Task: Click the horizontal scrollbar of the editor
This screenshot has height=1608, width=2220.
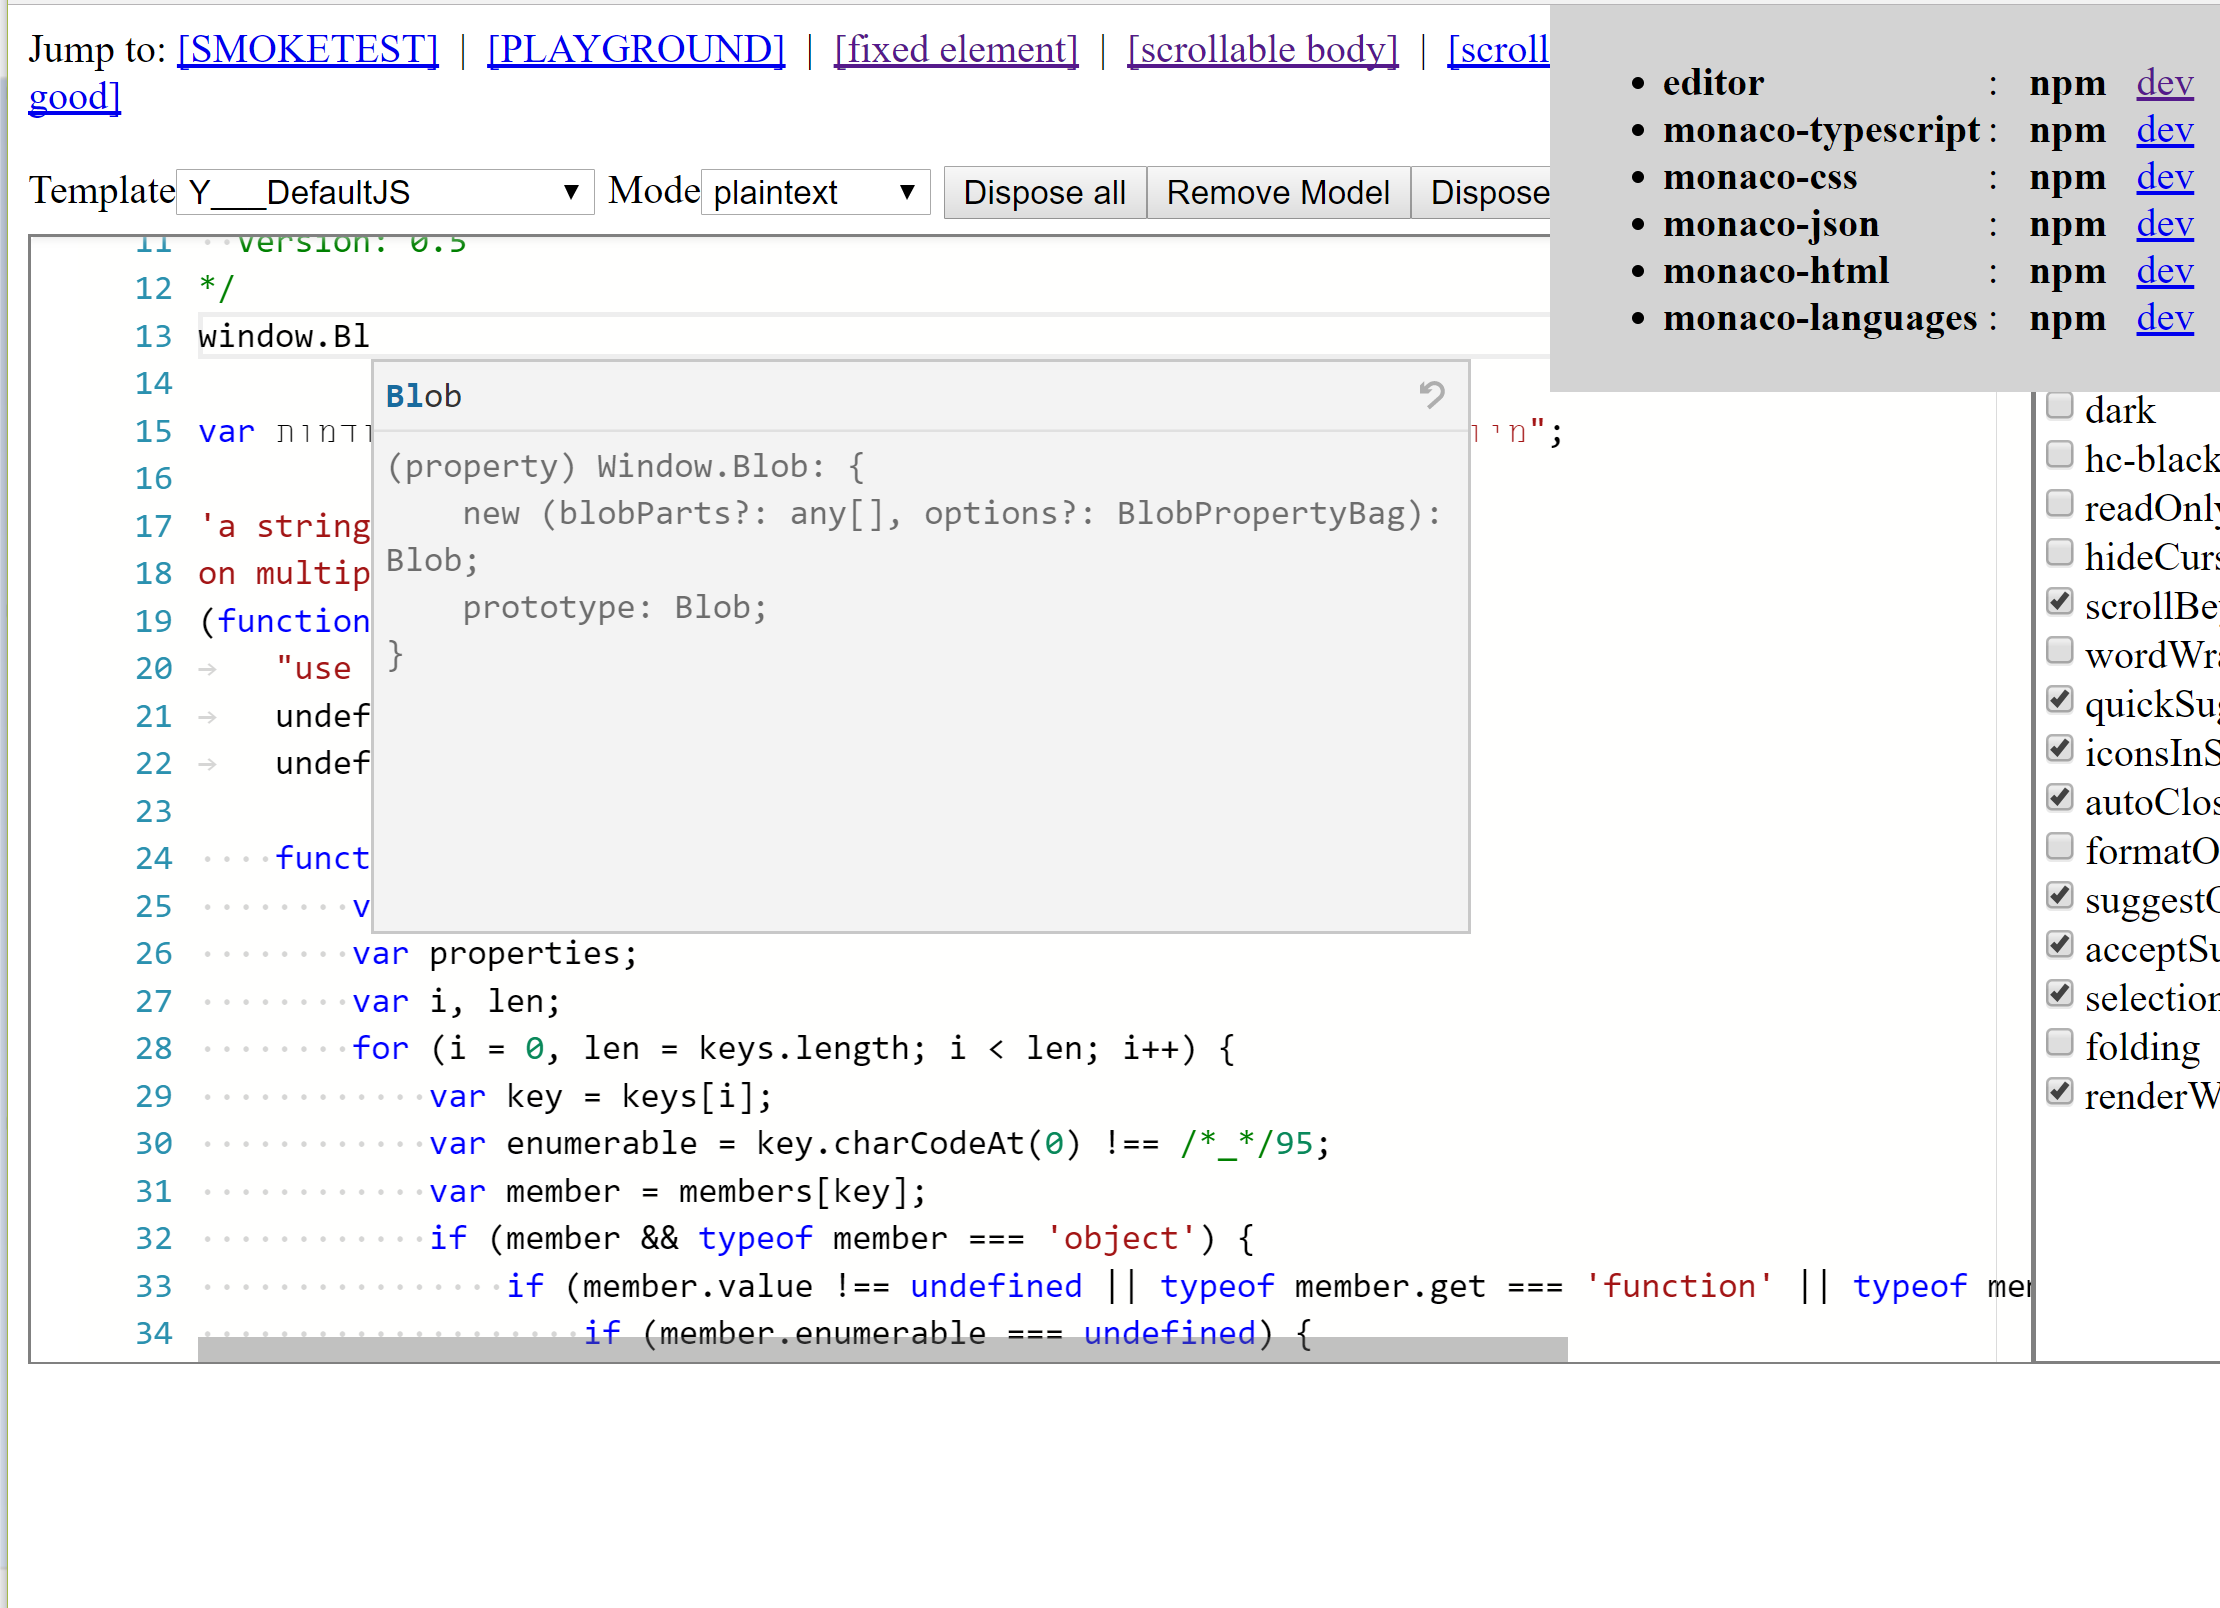Action: tap(882, 1349)
